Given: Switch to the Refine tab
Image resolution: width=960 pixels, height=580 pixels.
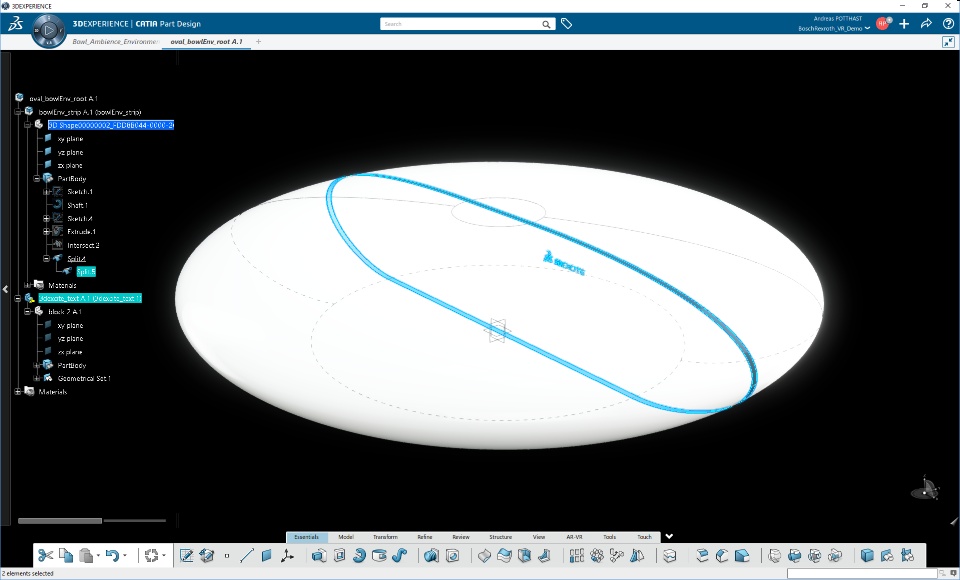Looking at the screenshot, I should [425, 537].
